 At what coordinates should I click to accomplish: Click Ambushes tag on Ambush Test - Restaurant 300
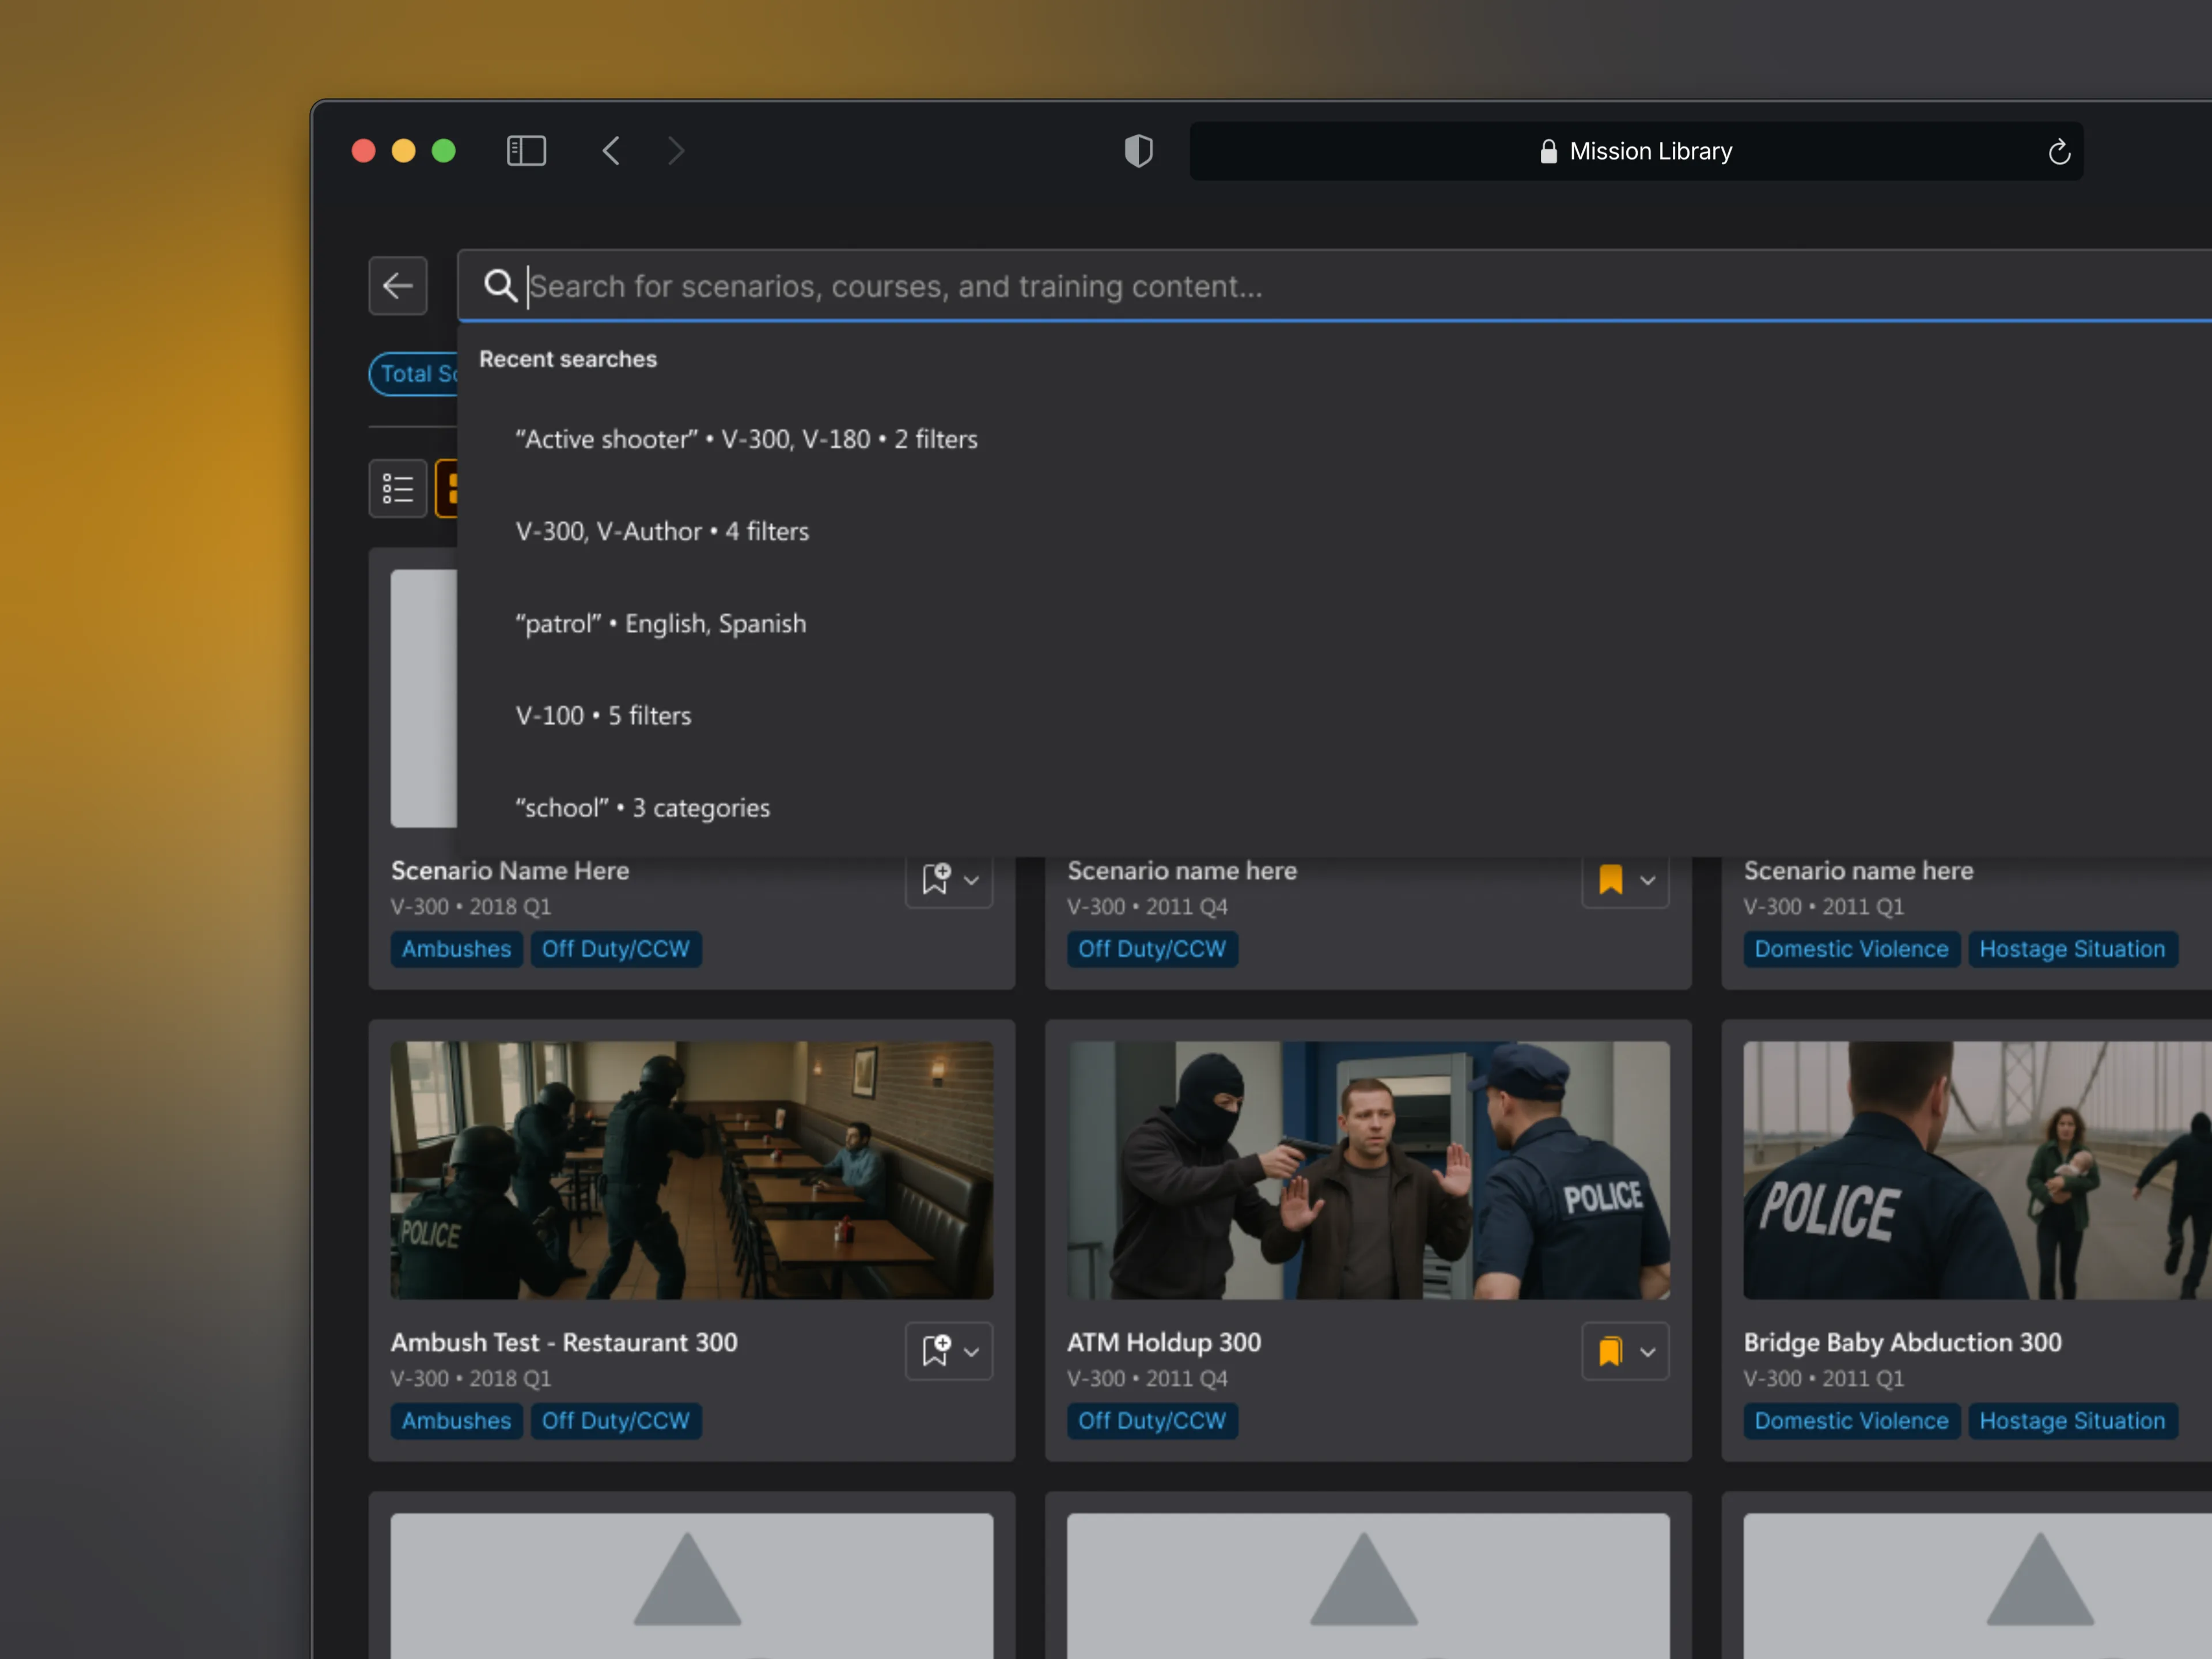click(456, 1421)
